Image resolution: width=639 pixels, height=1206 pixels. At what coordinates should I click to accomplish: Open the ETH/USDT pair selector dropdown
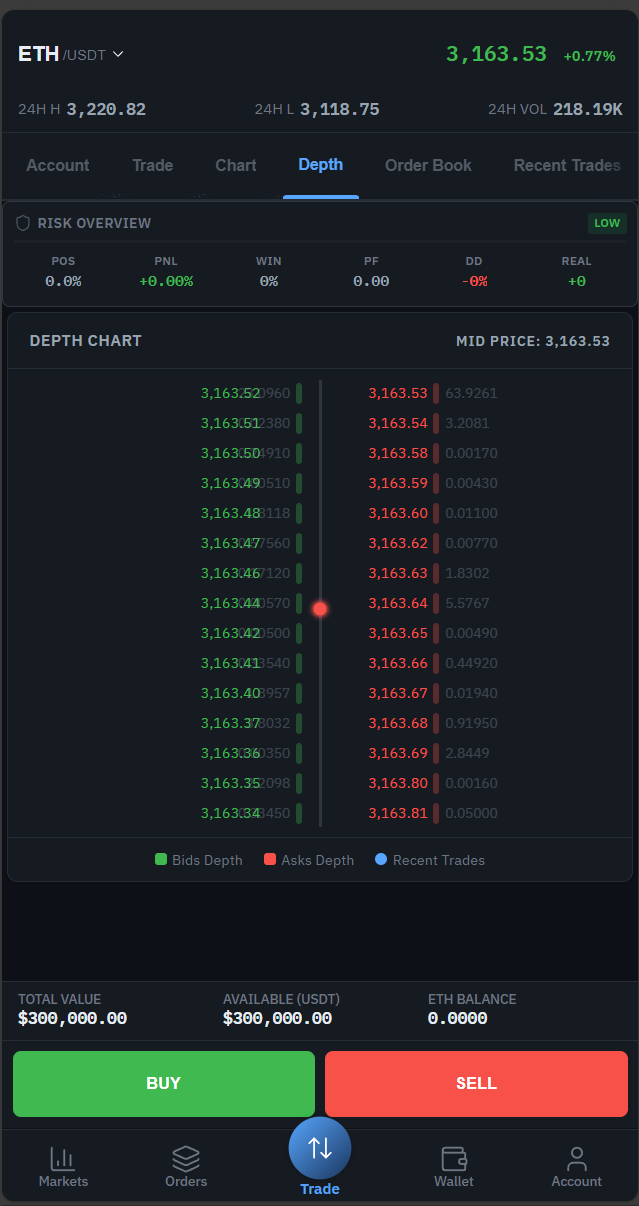pyautogui.click(x=72, y=54)
